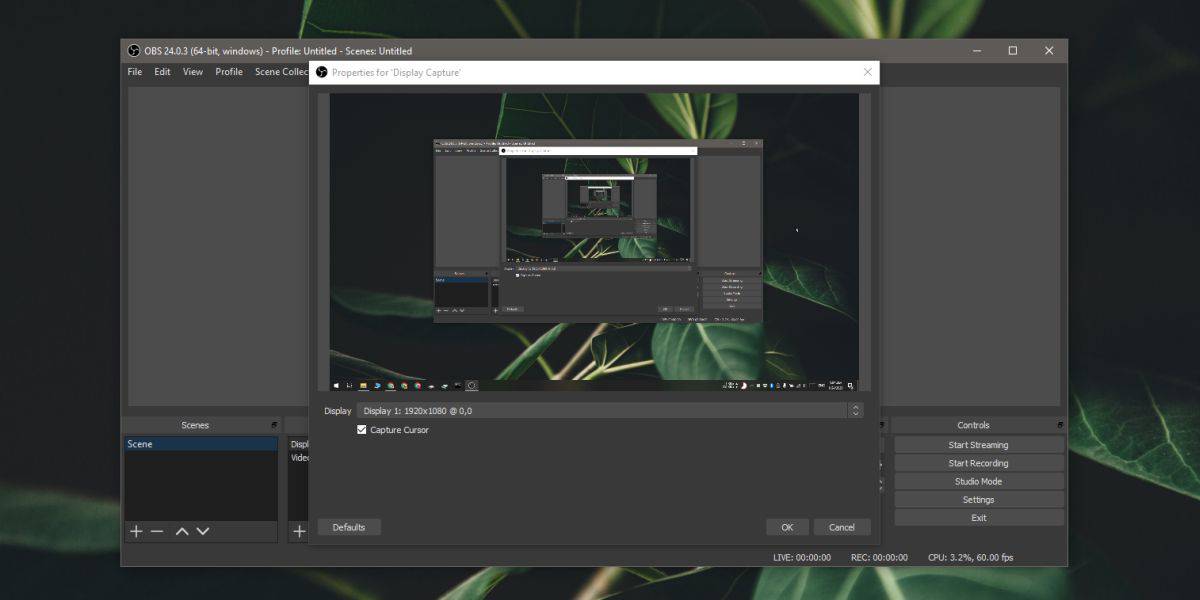Click the 'CPU: 3.2%, 60.00 fps' status text
Viewport: 1200px width, 600px height.
970,557
